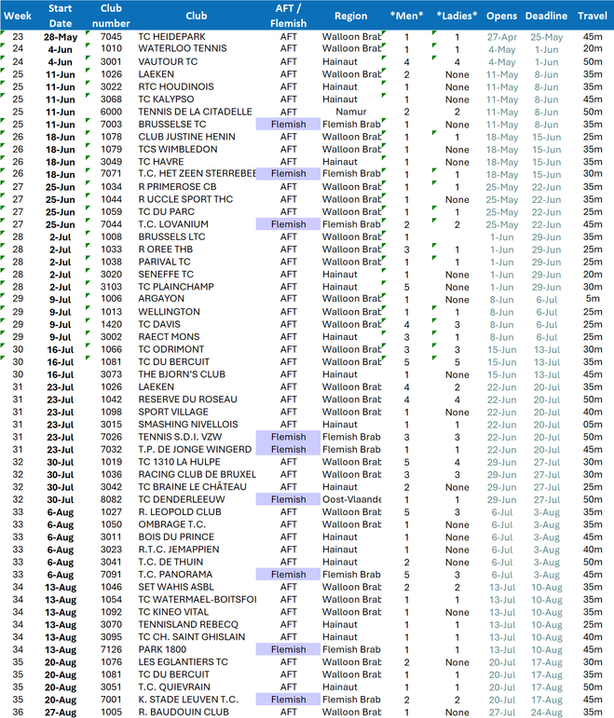Click the Oost-Vlaanderen region cell
Image resolution: width=614 pixels, height=718 pixels.
coord(351,499)
